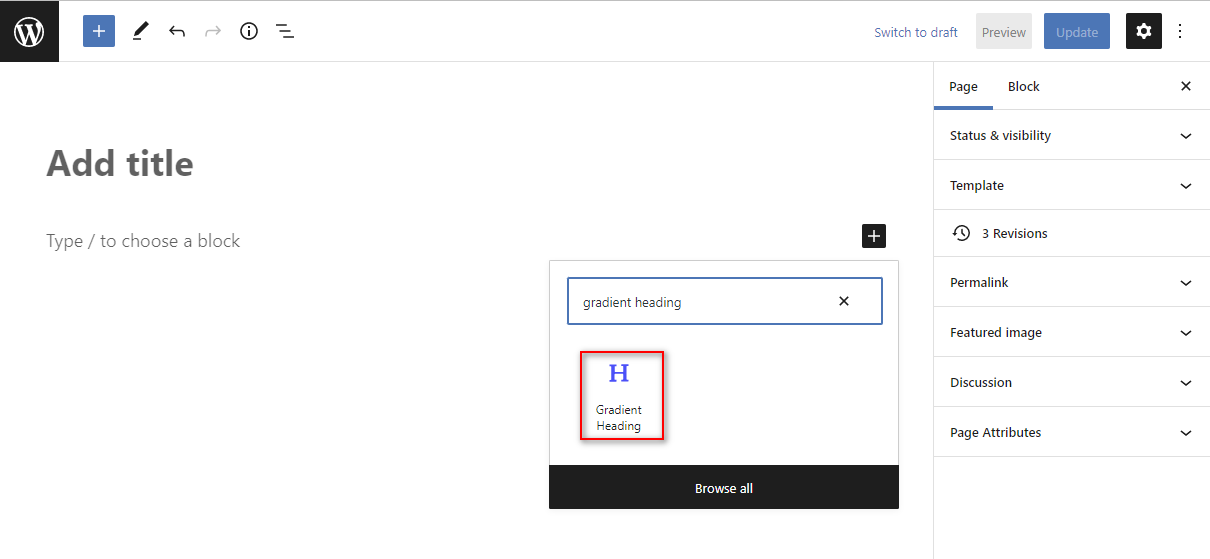Viewport: 1210px width, 559px height.
Task: Toggle the blue block inserter plus button
Action: (99, 31)
